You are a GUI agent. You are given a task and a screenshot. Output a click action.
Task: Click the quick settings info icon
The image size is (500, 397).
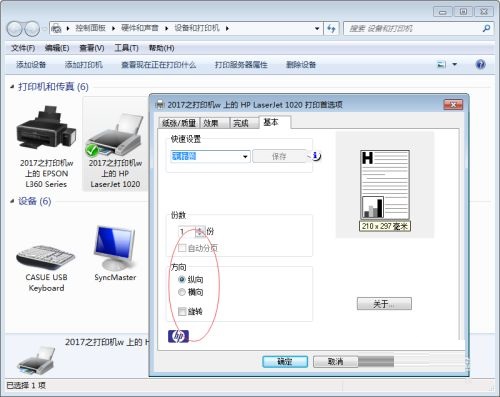coord(316,156)
